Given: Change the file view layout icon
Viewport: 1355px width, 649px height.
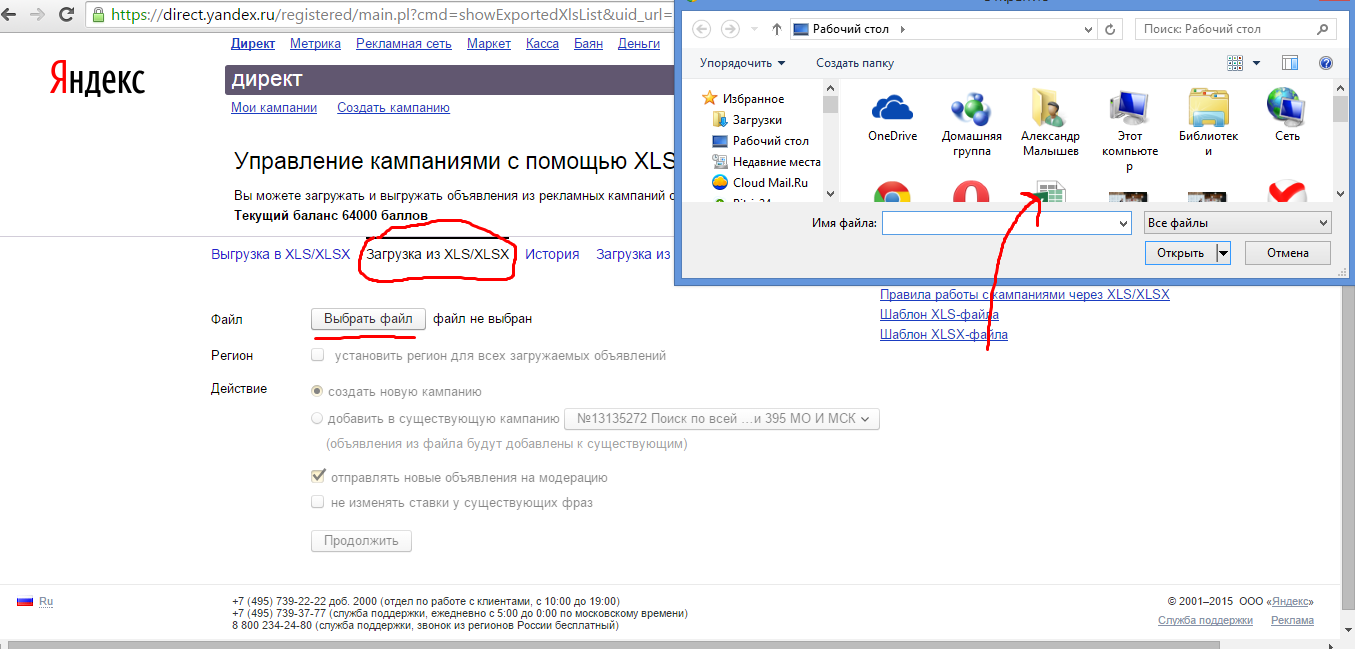Looking at the screenshot, I should click(x=1235, y=63).
